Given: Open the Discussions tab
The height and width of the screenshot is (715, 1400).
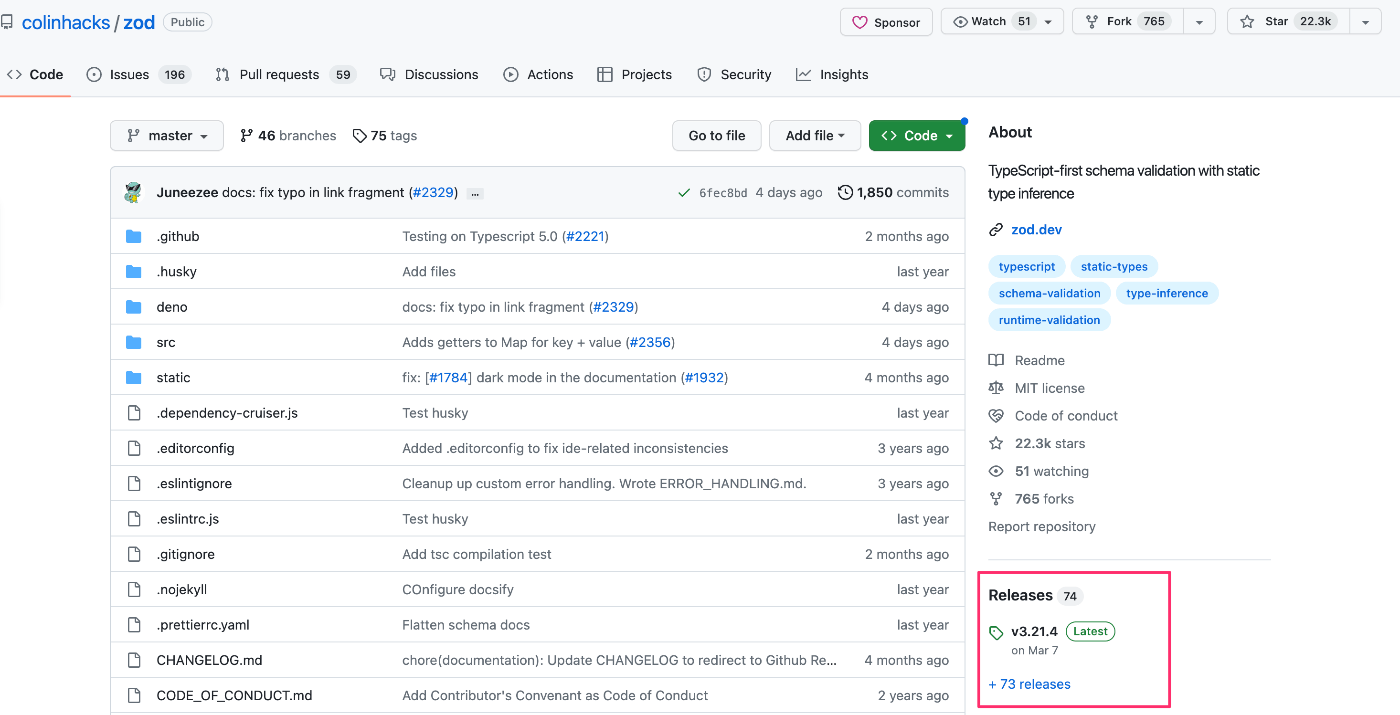Looking at the screenshot, I should 429,75.
